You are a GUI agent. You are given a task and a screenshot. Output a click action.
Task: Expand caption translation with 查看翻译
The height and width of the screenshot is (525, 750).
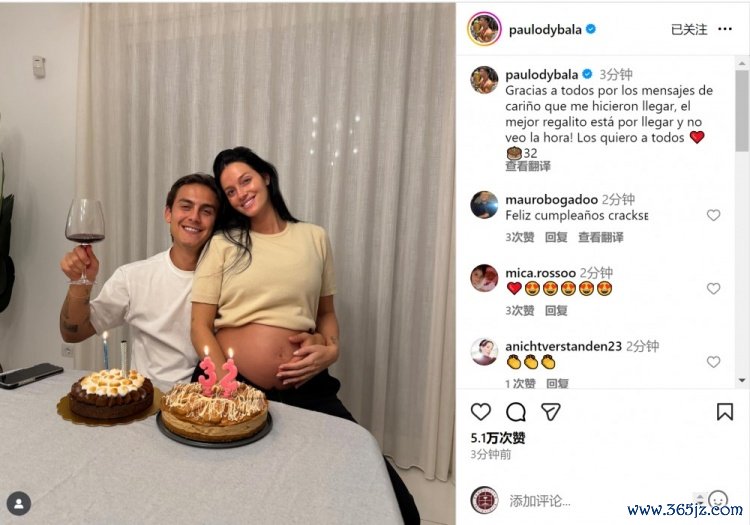click(528, 166)
